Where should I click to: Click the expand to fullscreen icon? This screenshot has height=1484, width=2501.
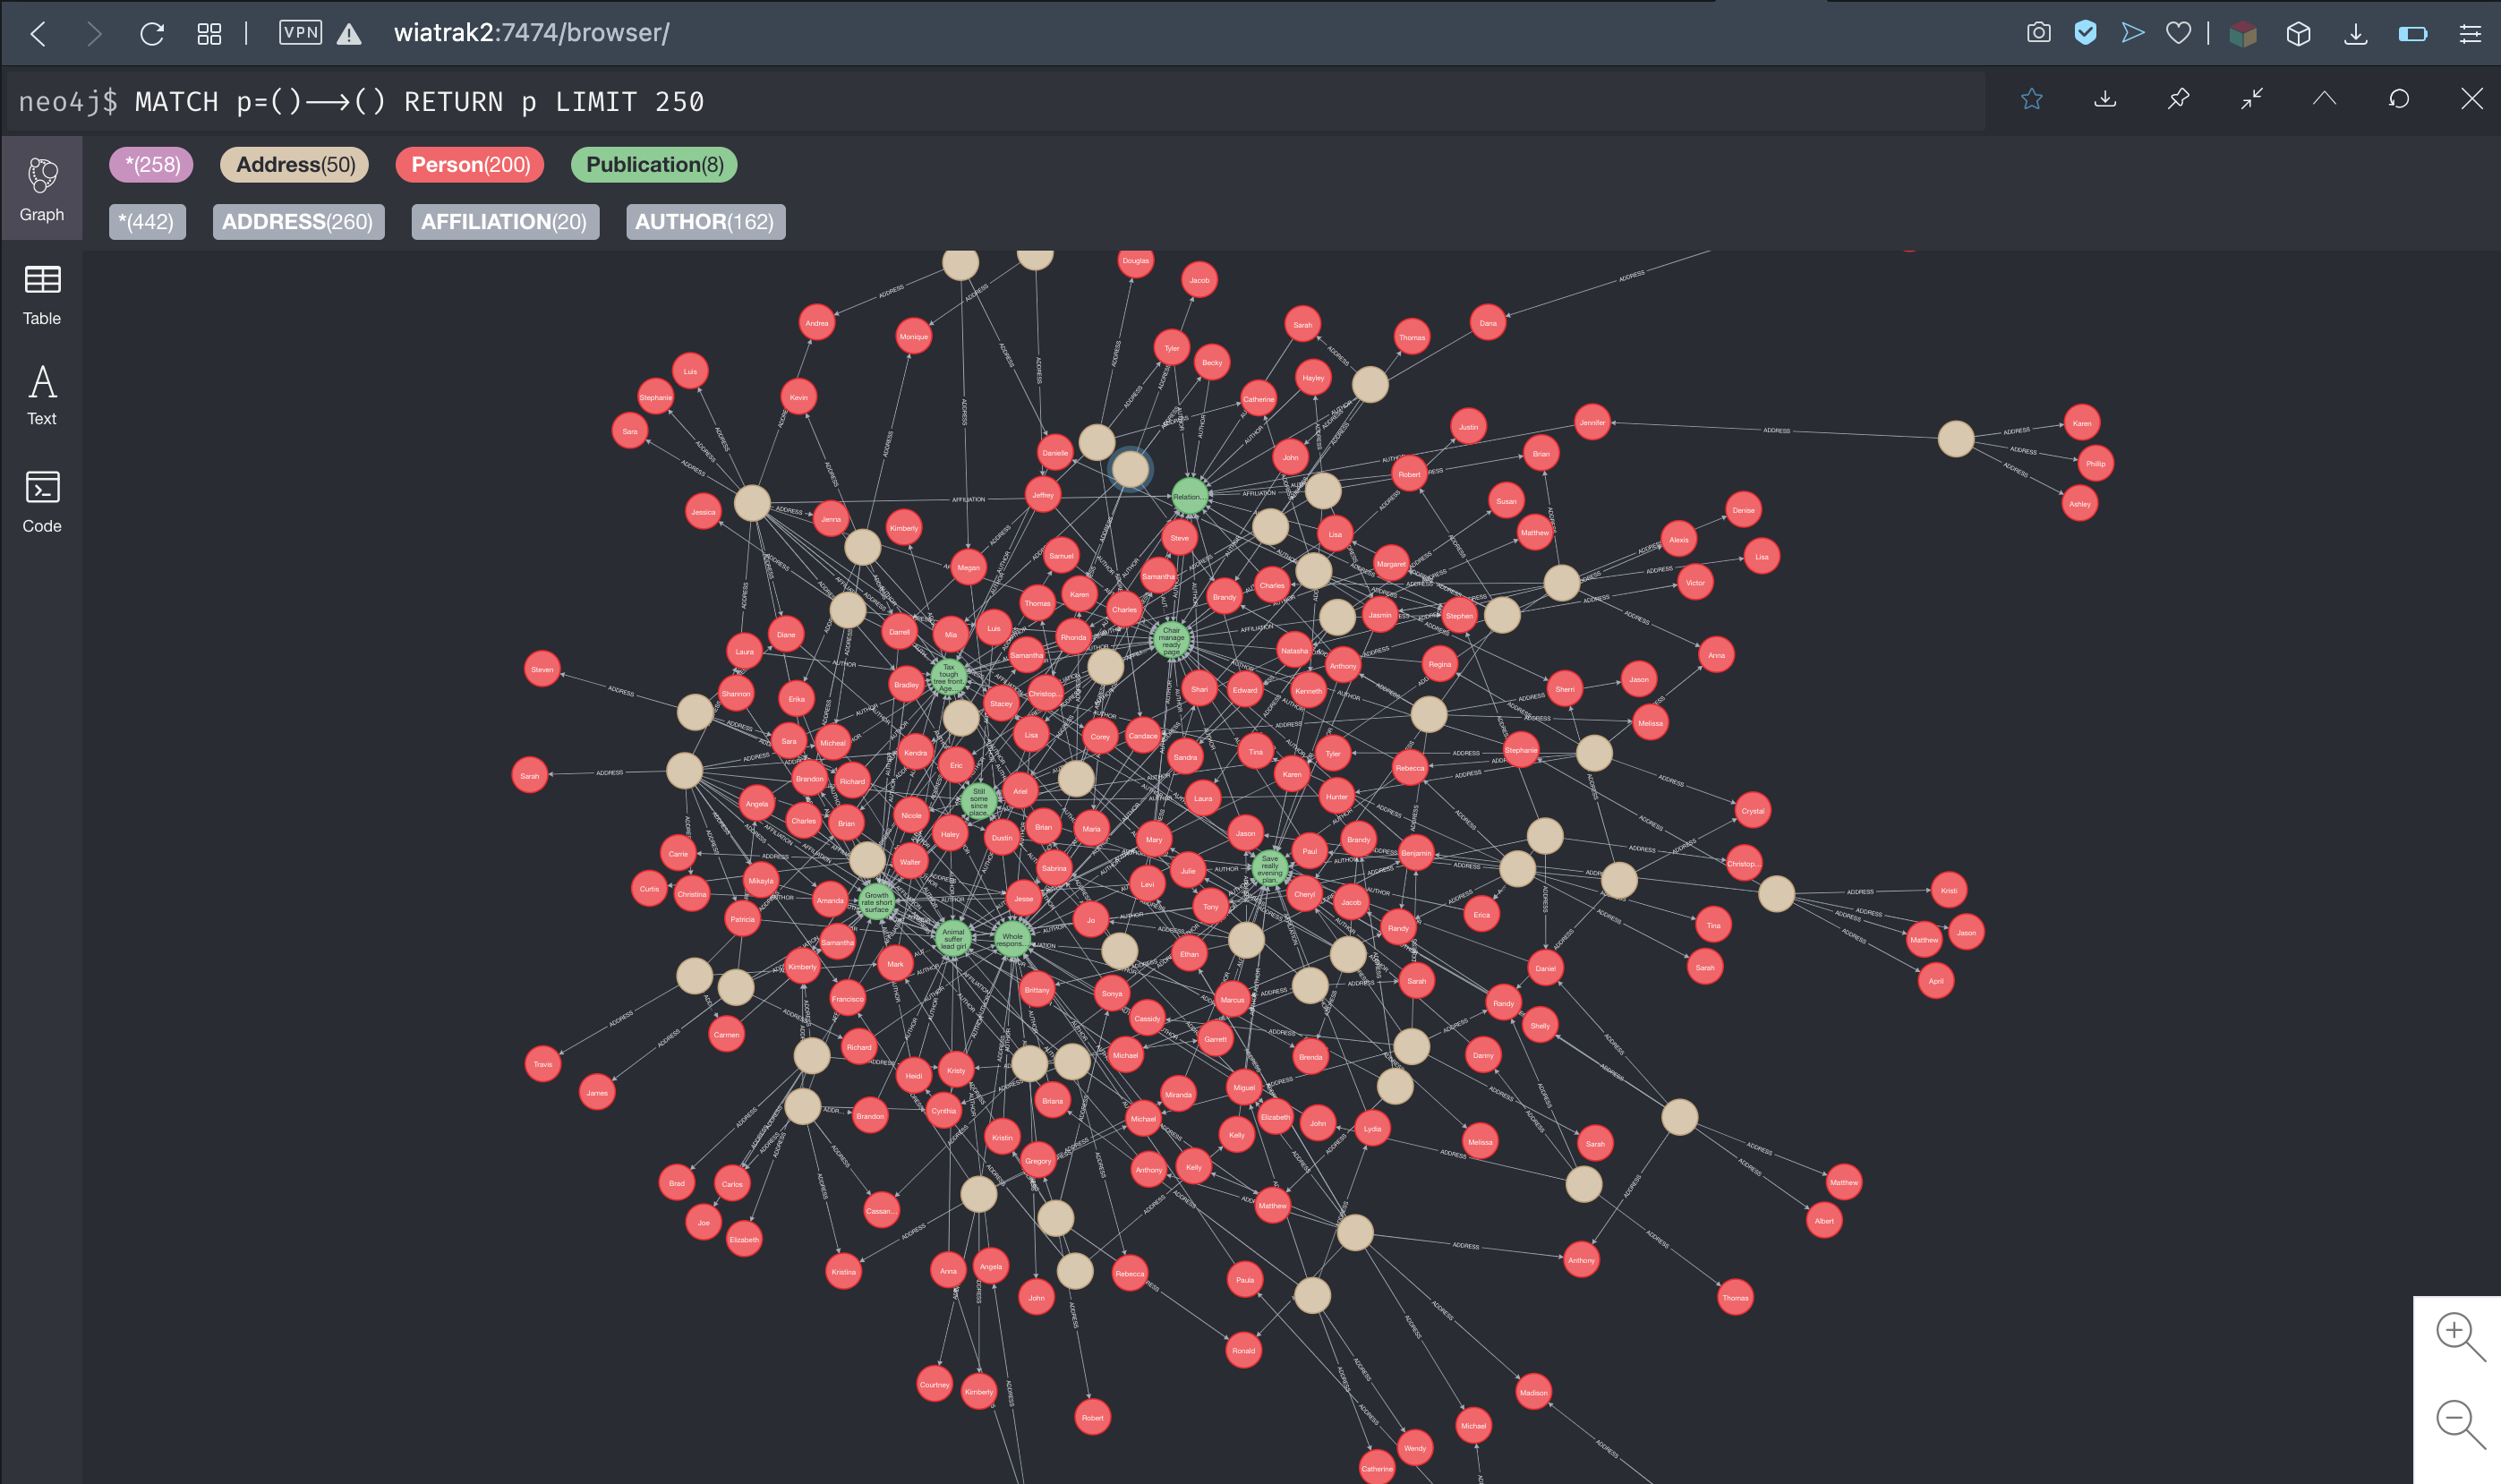click(x=2254, y=99)
